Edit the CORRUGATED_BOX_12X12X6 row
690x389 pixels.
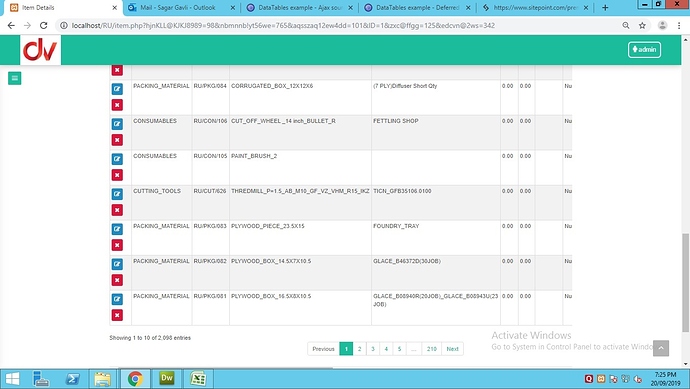[117, 89]
